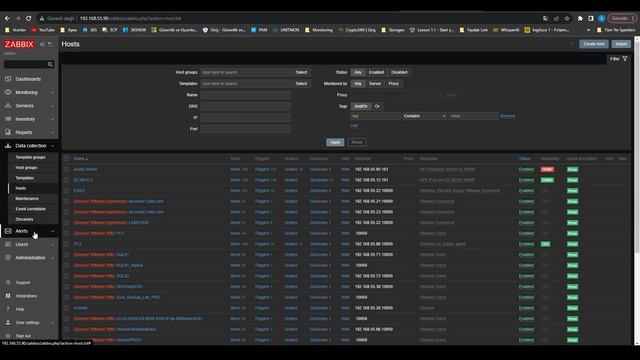This screenshot has height=360, width=640.
Task: Click the browser back arrow
Action: pos(7,18)
